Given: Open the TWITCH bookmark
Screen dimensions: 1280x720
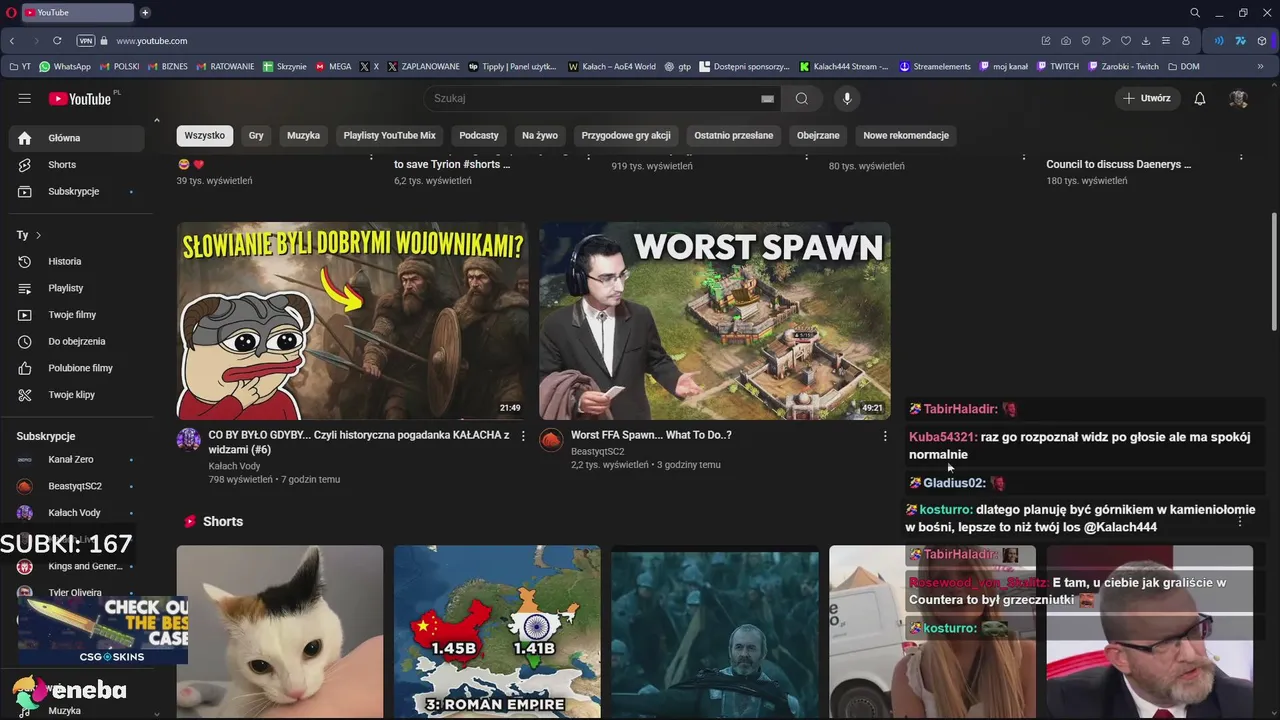Looking at the screenshot, I should pyautogui.click(x=1058, y=67).
